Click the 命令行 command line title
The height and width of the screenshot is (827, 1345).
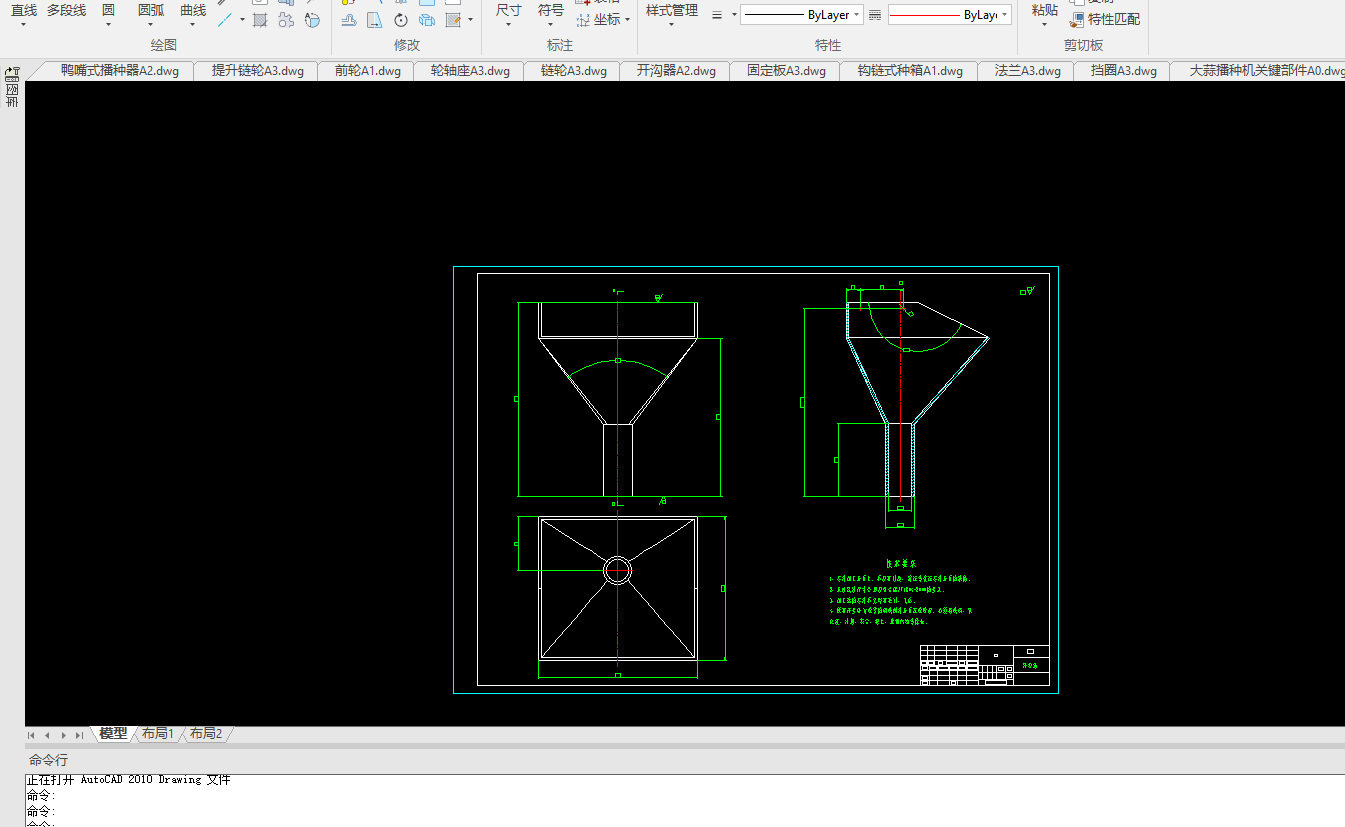(x=49, y=760)
